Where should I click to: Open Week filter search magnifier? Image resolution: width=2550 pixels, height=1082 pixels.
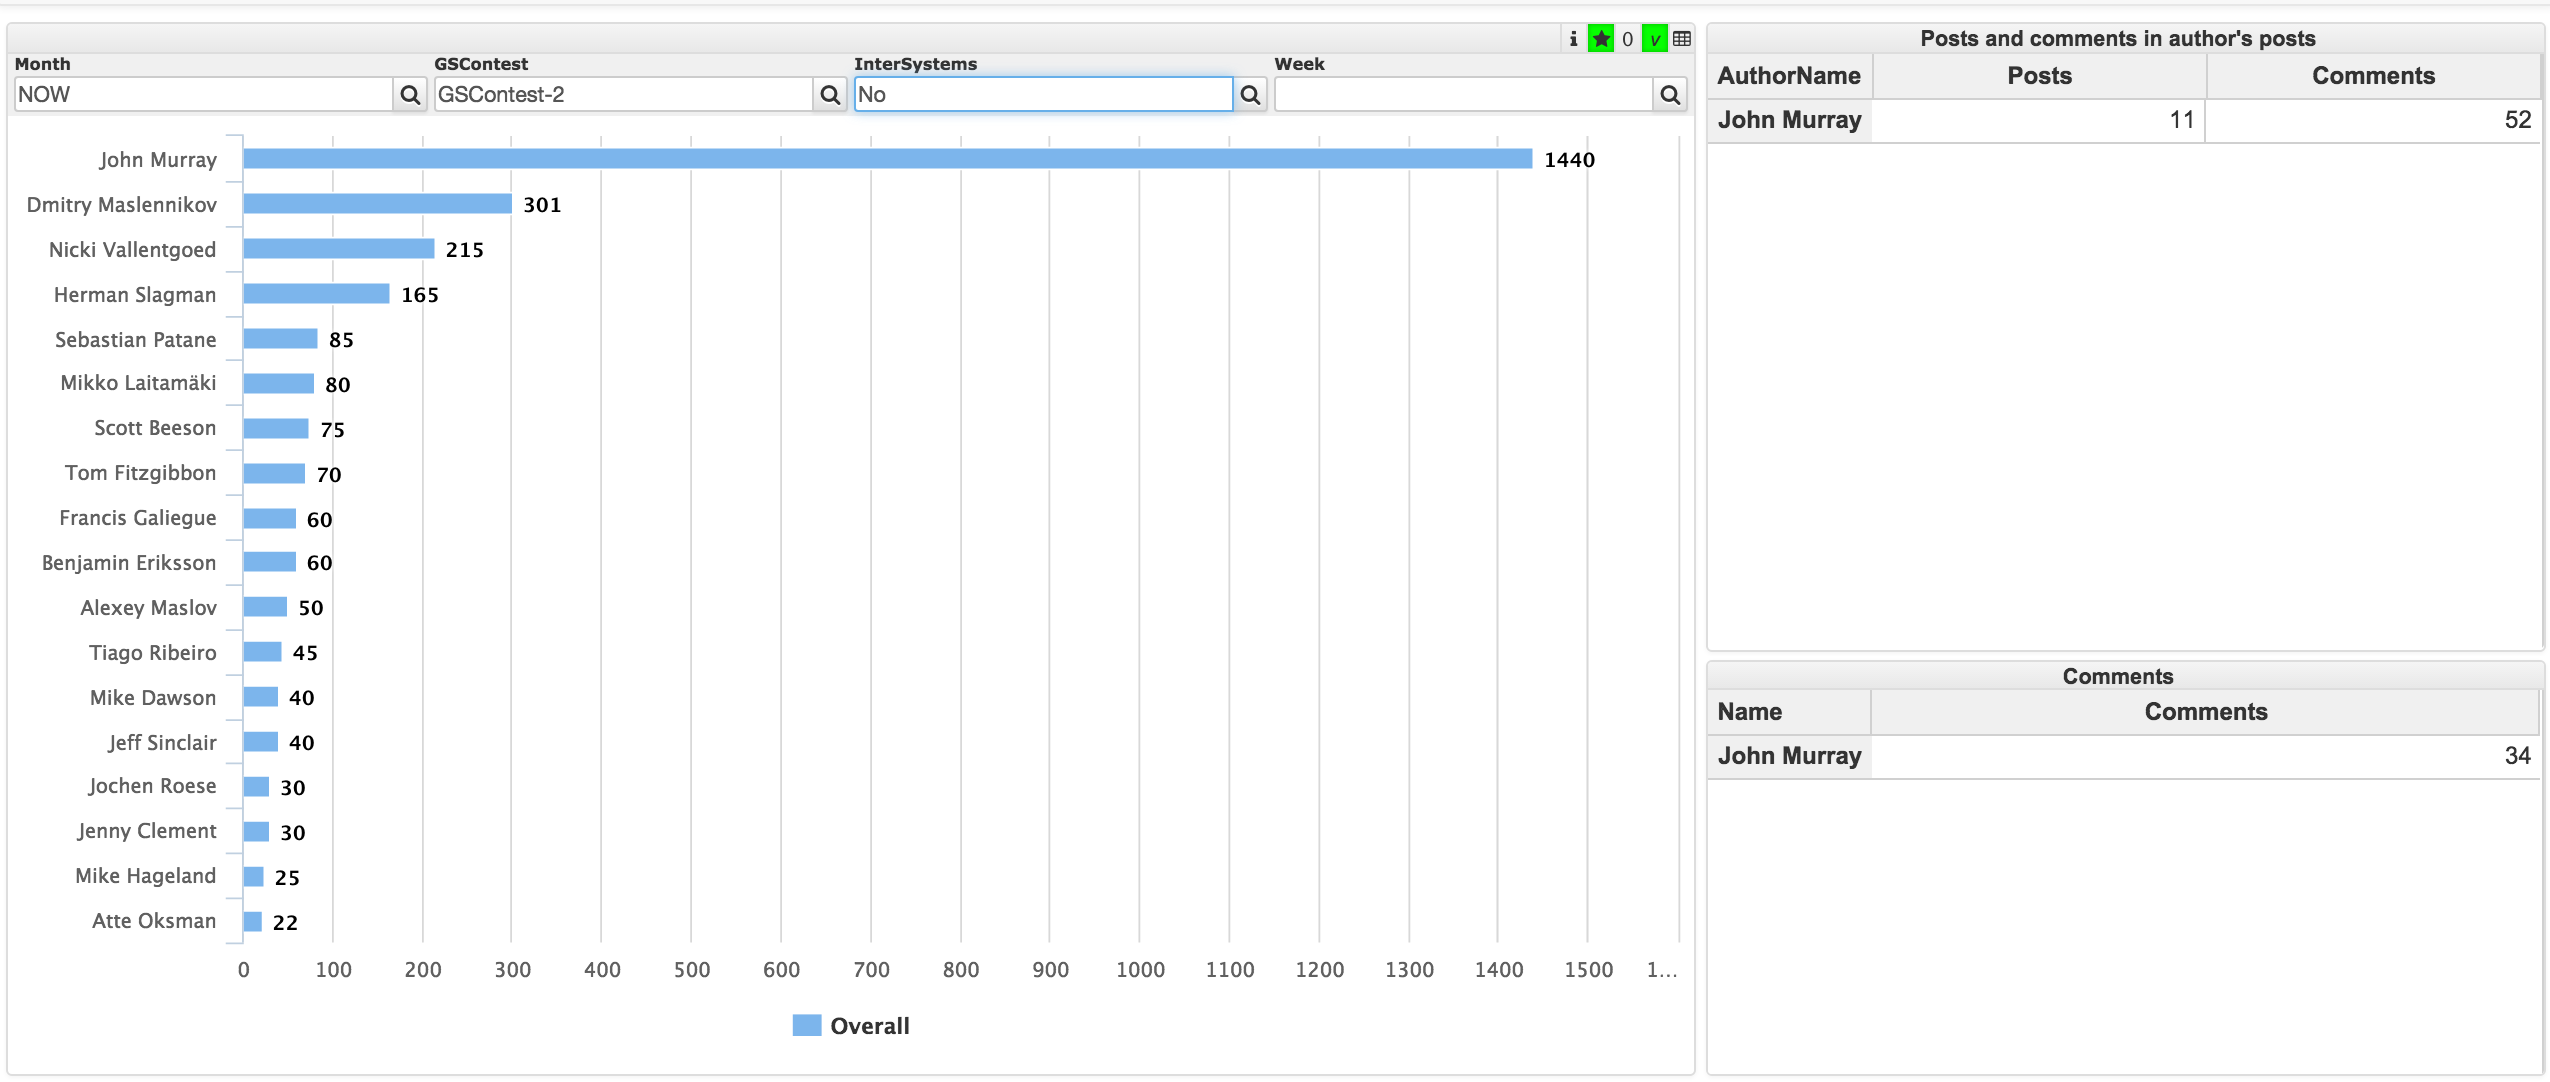pos(1670,95)
